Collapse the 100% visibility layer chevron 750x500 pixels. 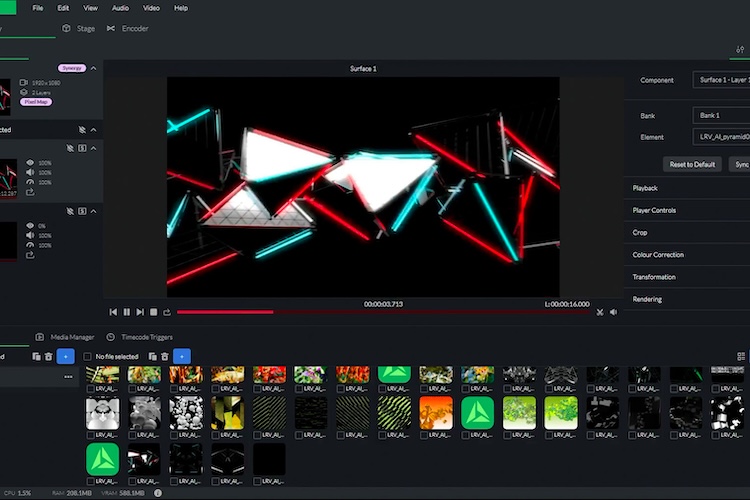94,148
